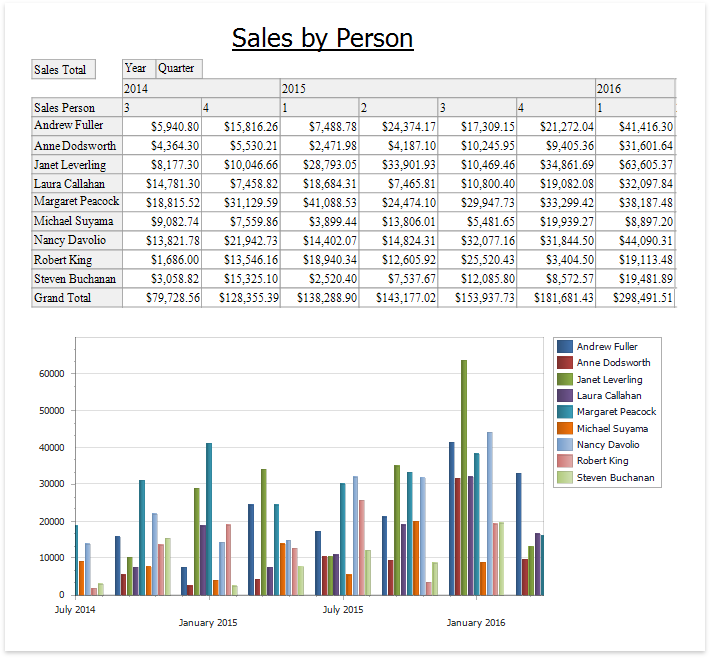Click Andrew Fuller's blue legend swatch
Viewport: 710px width, 658px height.
click(565, 346)
